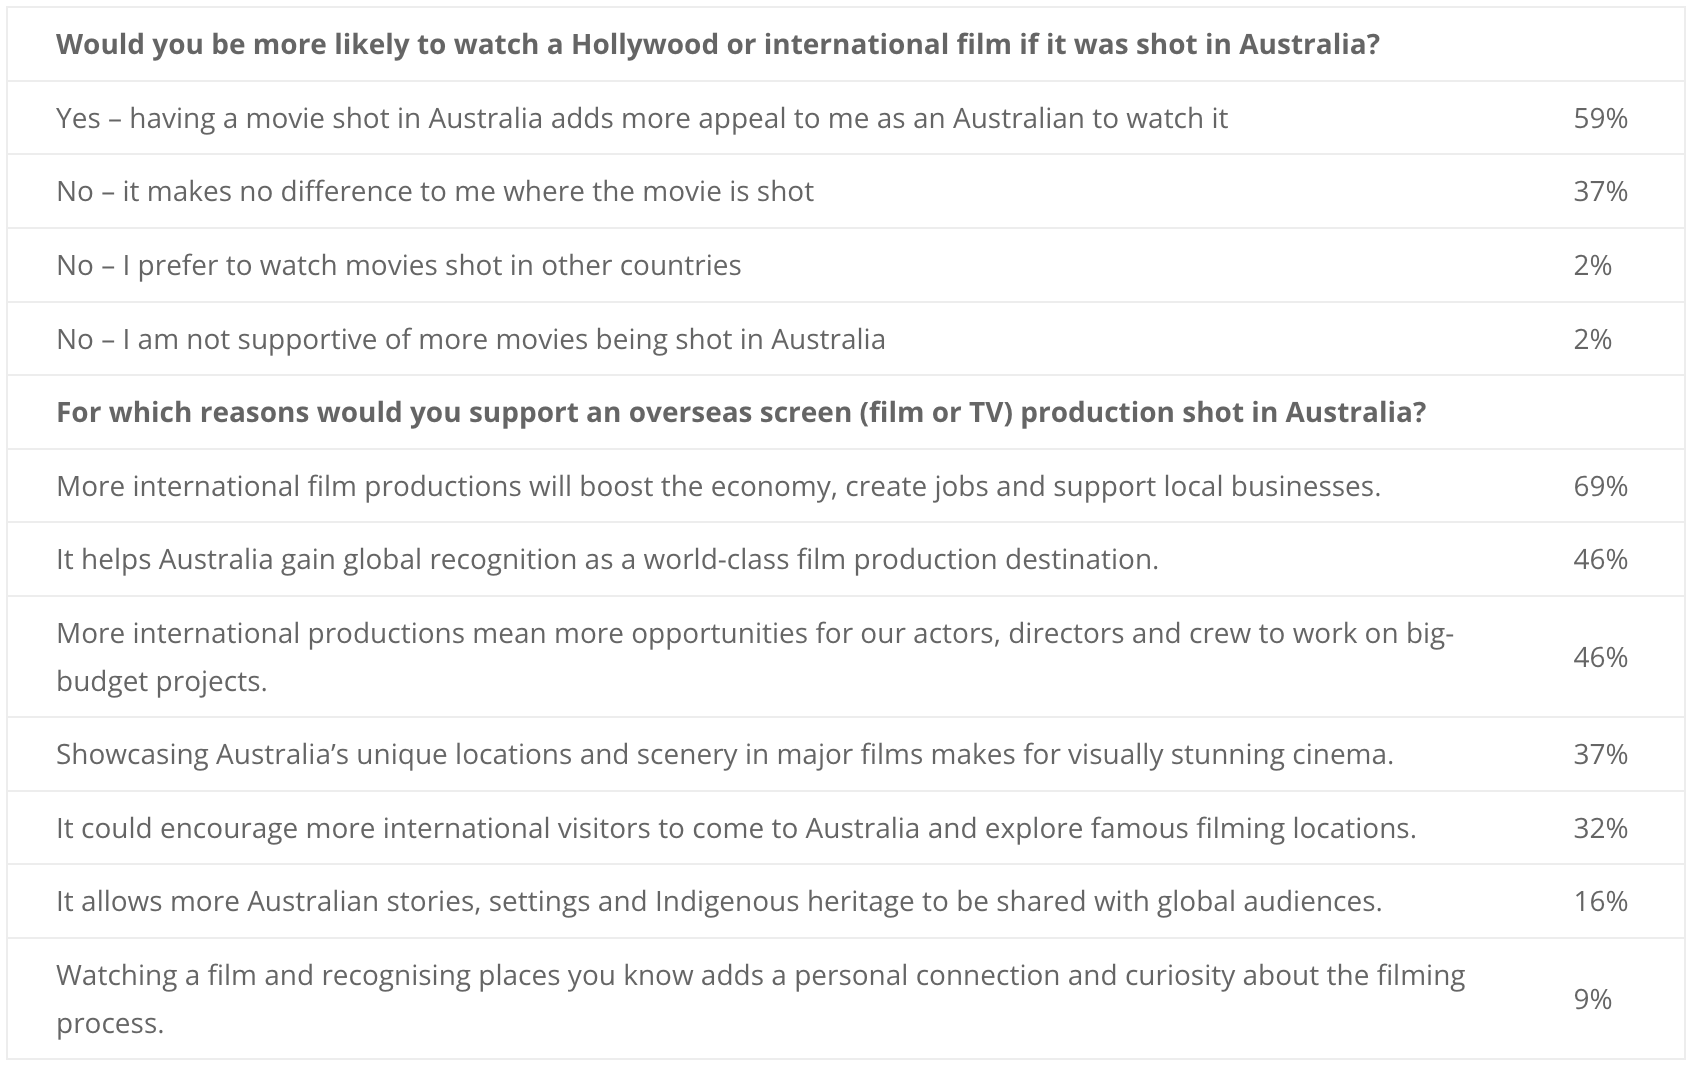Select 'Indigenous heritage to be shared' row text
This screenshot has width=1692, height=1066.
(719, 901)
